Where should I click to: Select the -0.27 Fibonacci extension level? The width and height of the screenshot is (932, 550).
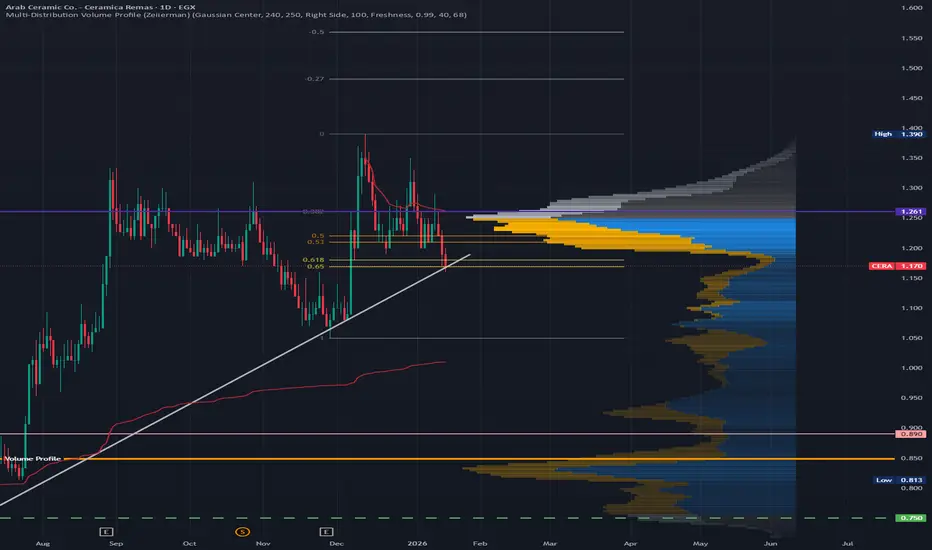pos(314,78)
